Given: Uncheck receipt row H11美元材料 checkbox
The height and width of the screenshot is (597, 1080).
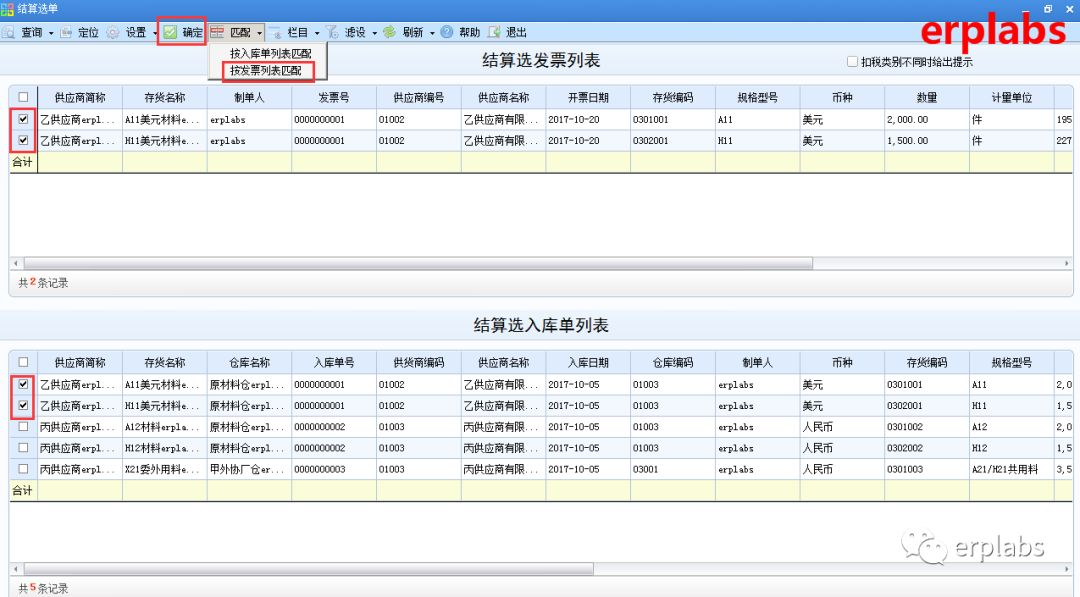Looking at the screenshot, I should pos(23,406).
